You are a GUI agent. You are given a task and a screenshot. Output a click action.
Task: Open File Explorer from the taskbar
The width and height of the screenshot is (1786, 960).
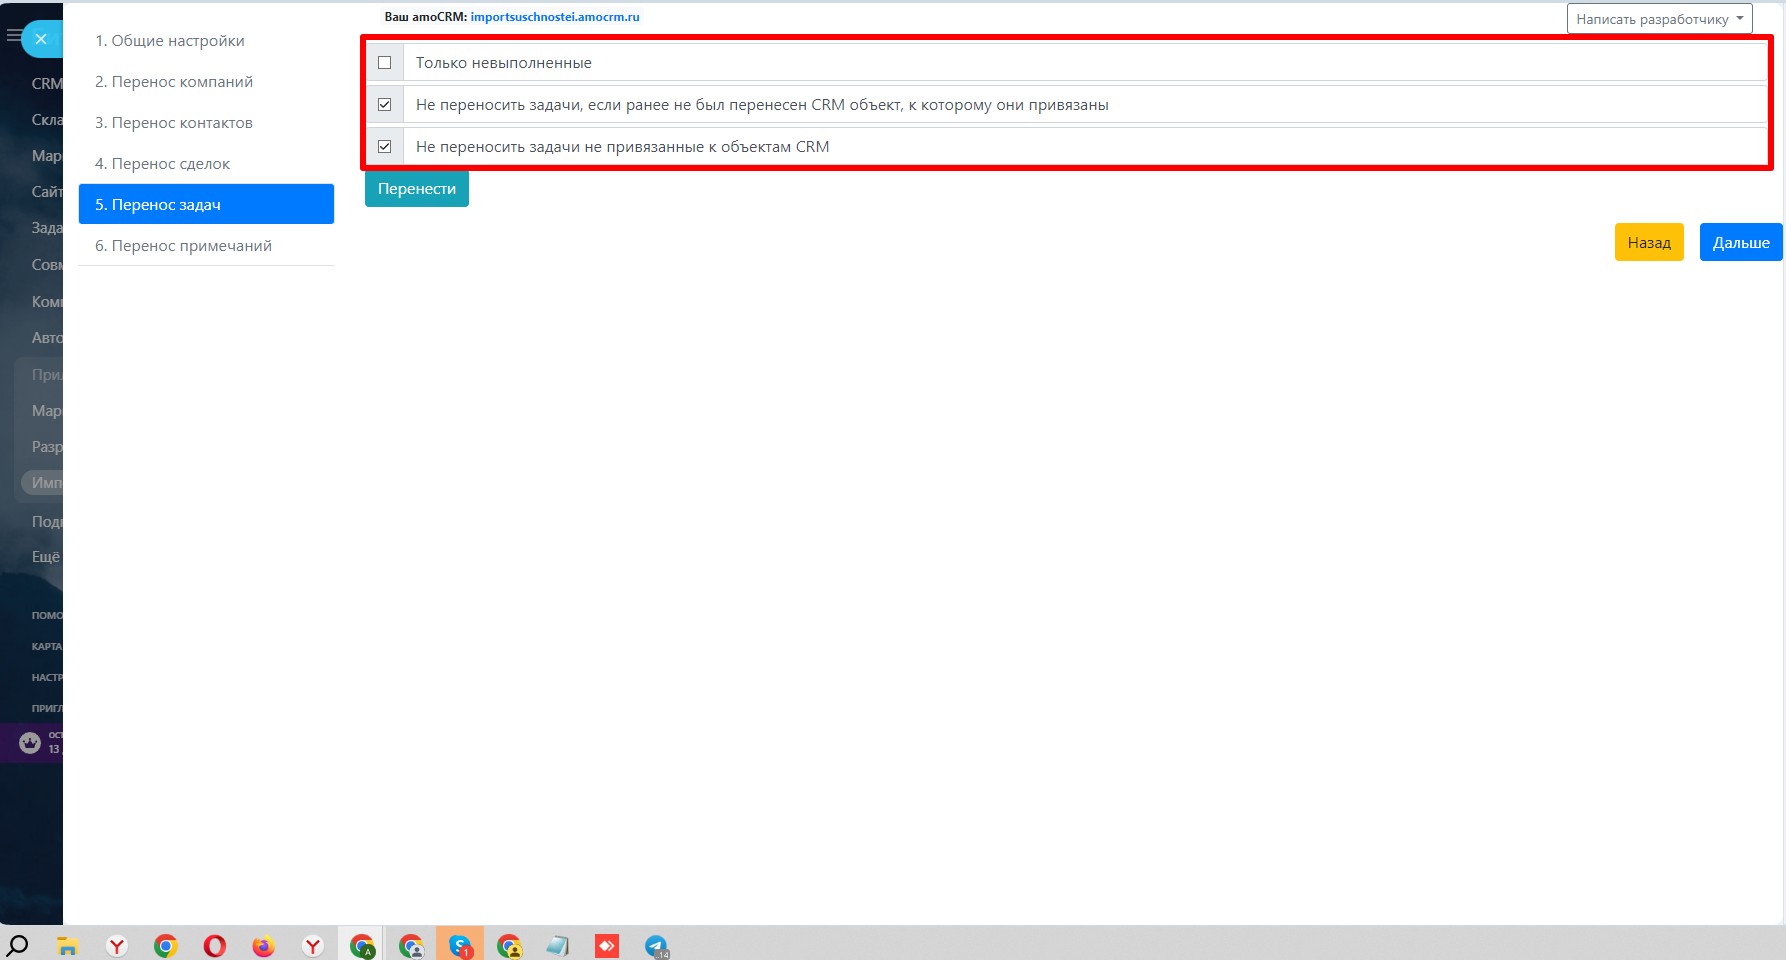67,945
